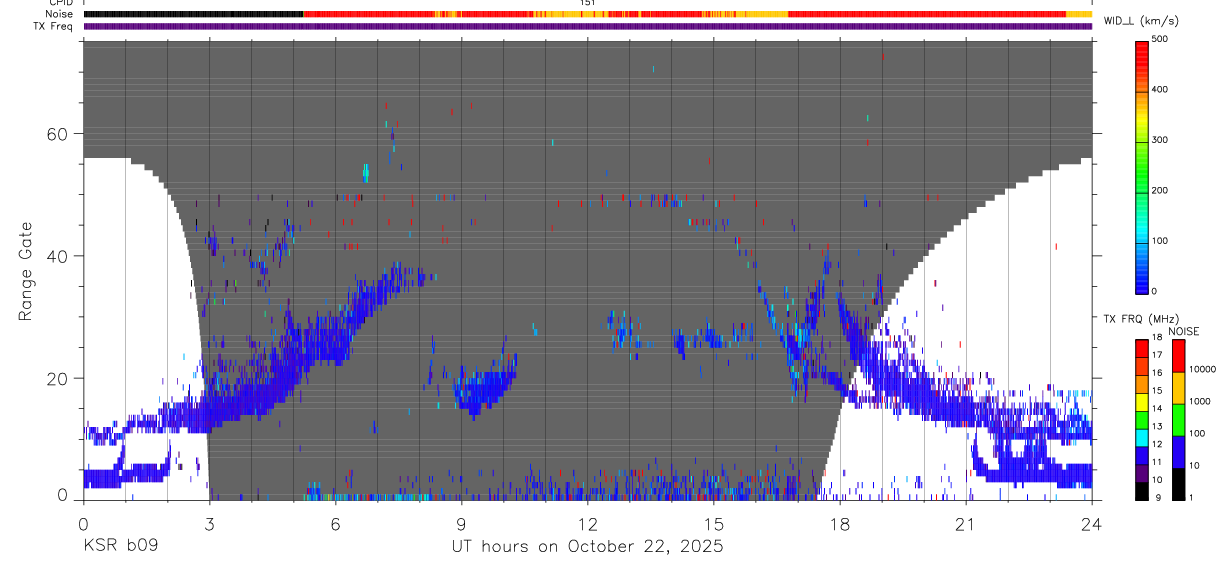The image size is (1228, 567).
Task: Select the "12" UT hour axis tick label
Action: click(588, 523)
